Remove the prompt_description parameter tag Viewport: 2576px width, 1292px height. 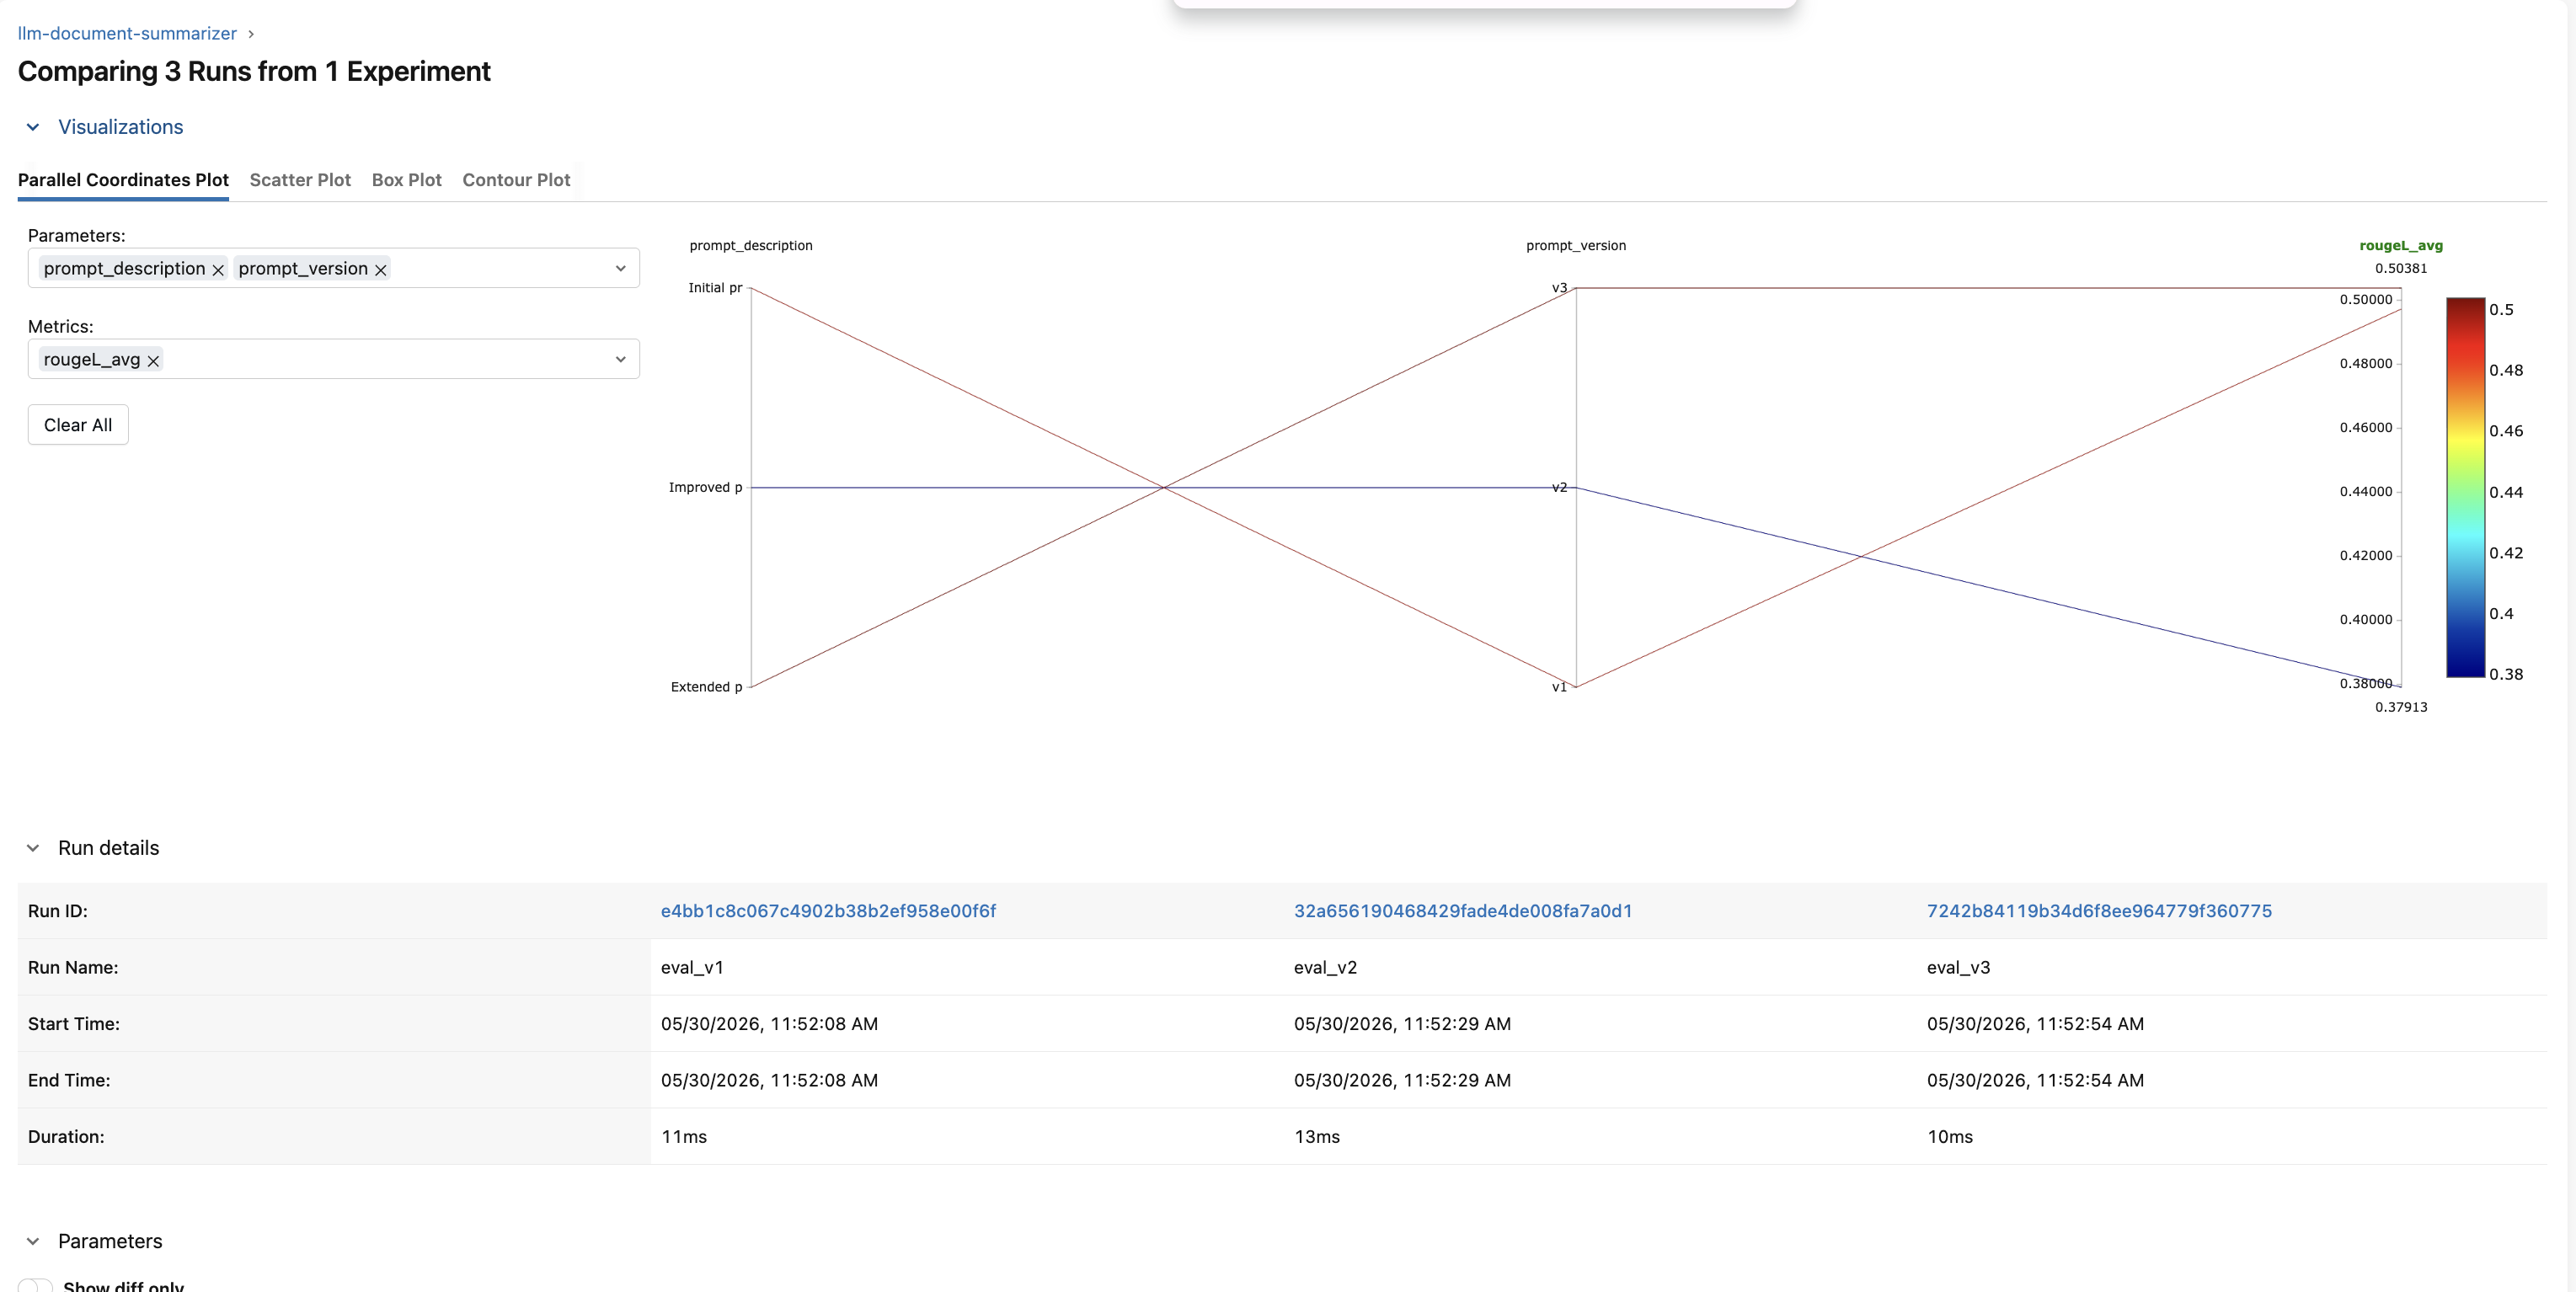click(x=218, y=269)
